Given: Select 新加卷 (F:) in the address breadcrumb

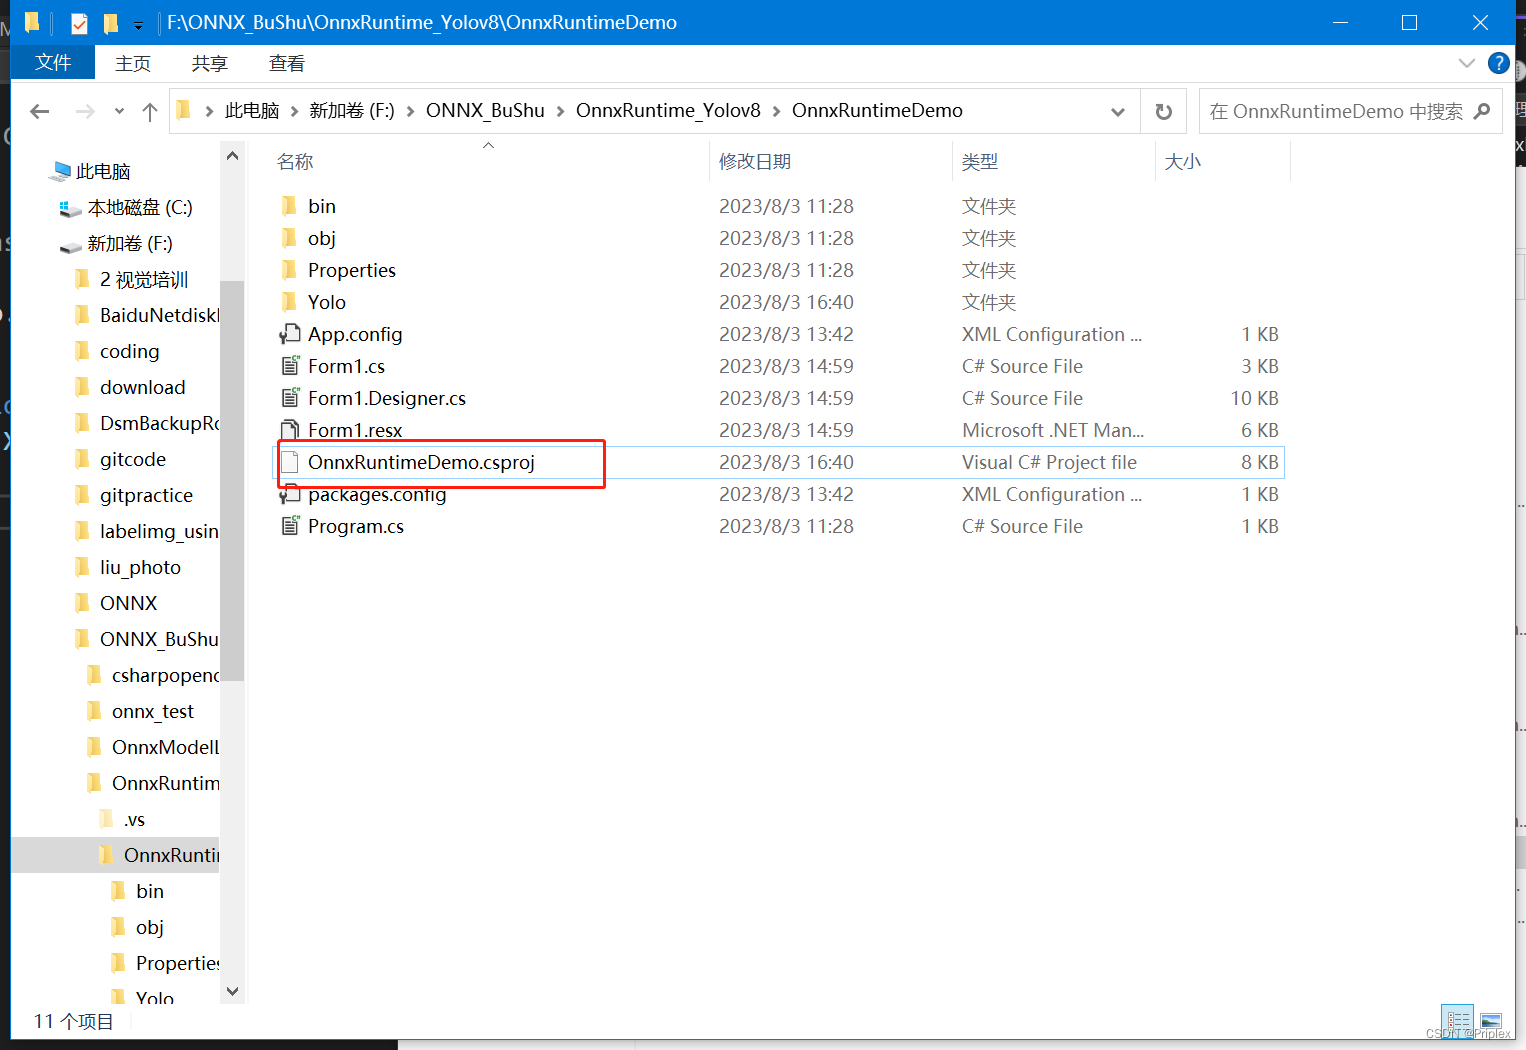Looking at the screenshot, I should pyautogui.click(x=352, y=111).
